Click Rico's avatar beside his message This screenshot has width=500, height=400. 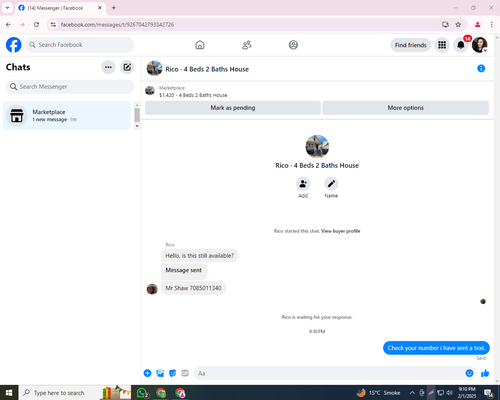[x=152, y=289]
